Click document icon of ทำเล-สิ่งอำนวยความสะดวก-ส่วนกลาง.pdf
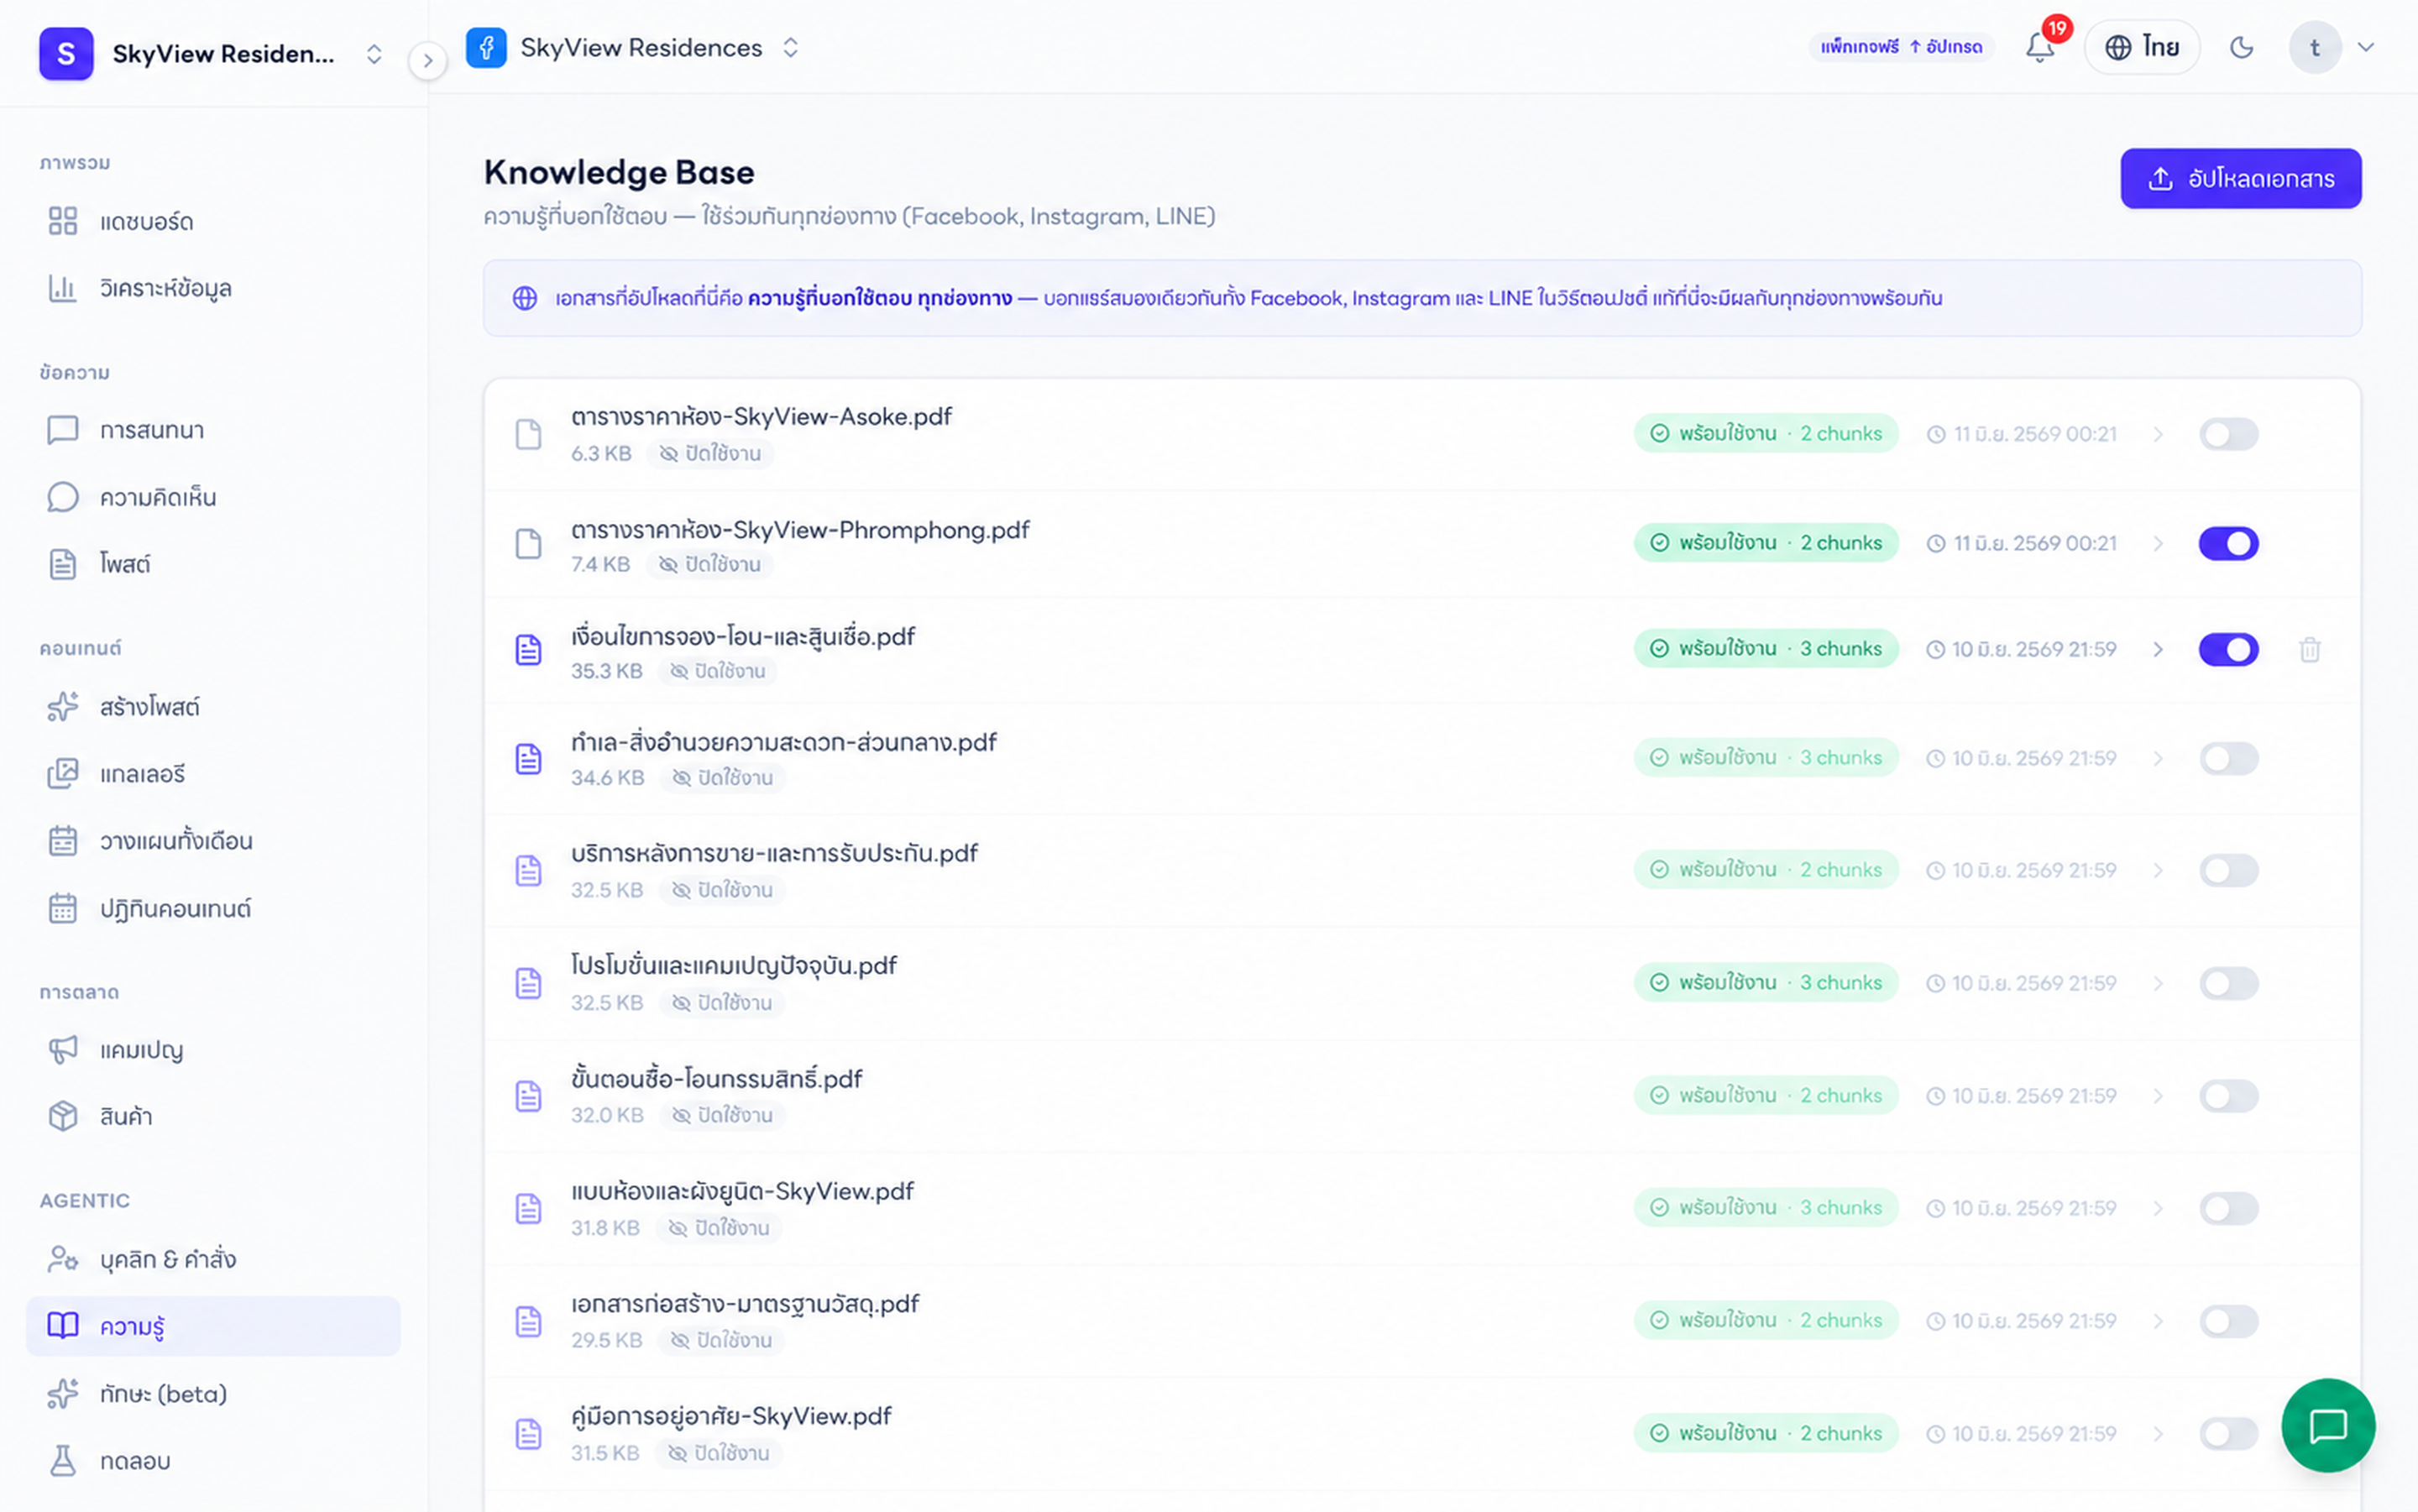This screenshot has height=1512, width=2418. (528, 758)
